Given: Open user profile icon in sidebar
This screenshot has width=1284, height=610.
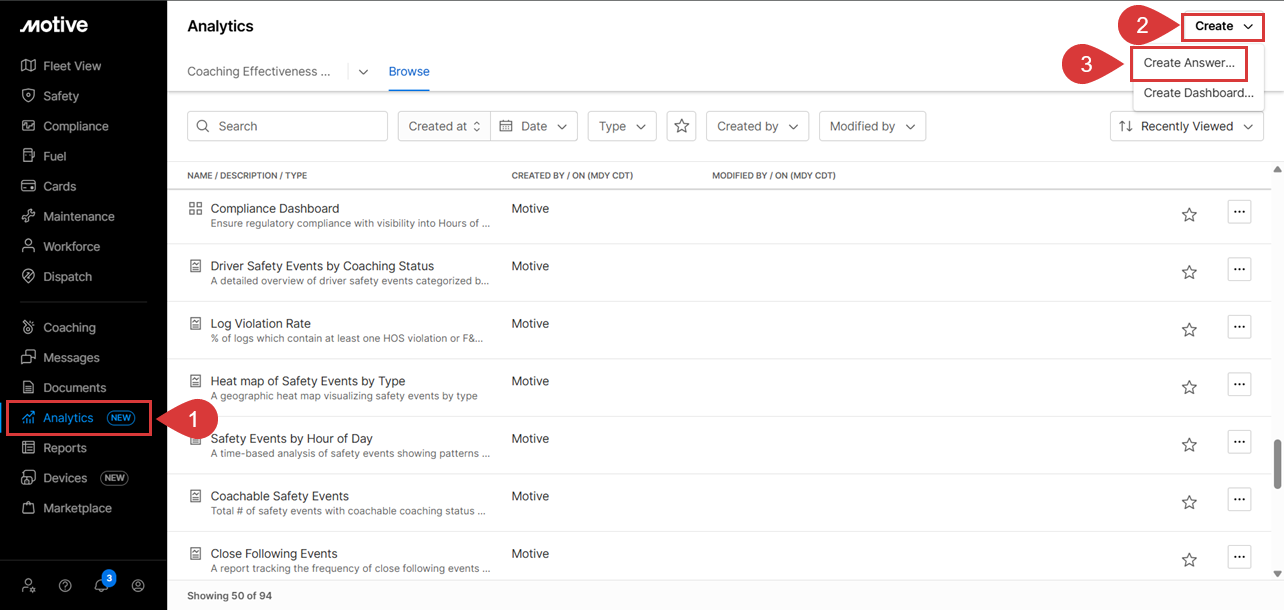Looking at the screenshot, I should point(138,586).
